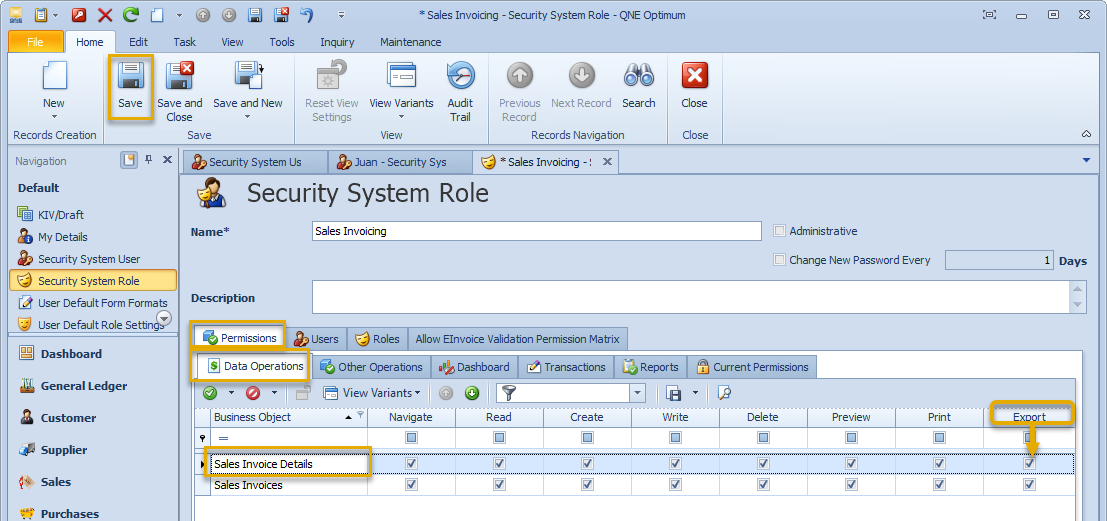This screenshot has height=521, width=1107.
Task: Expand the grid export floppy dropdown arrow
Action: tap(695, 393)
